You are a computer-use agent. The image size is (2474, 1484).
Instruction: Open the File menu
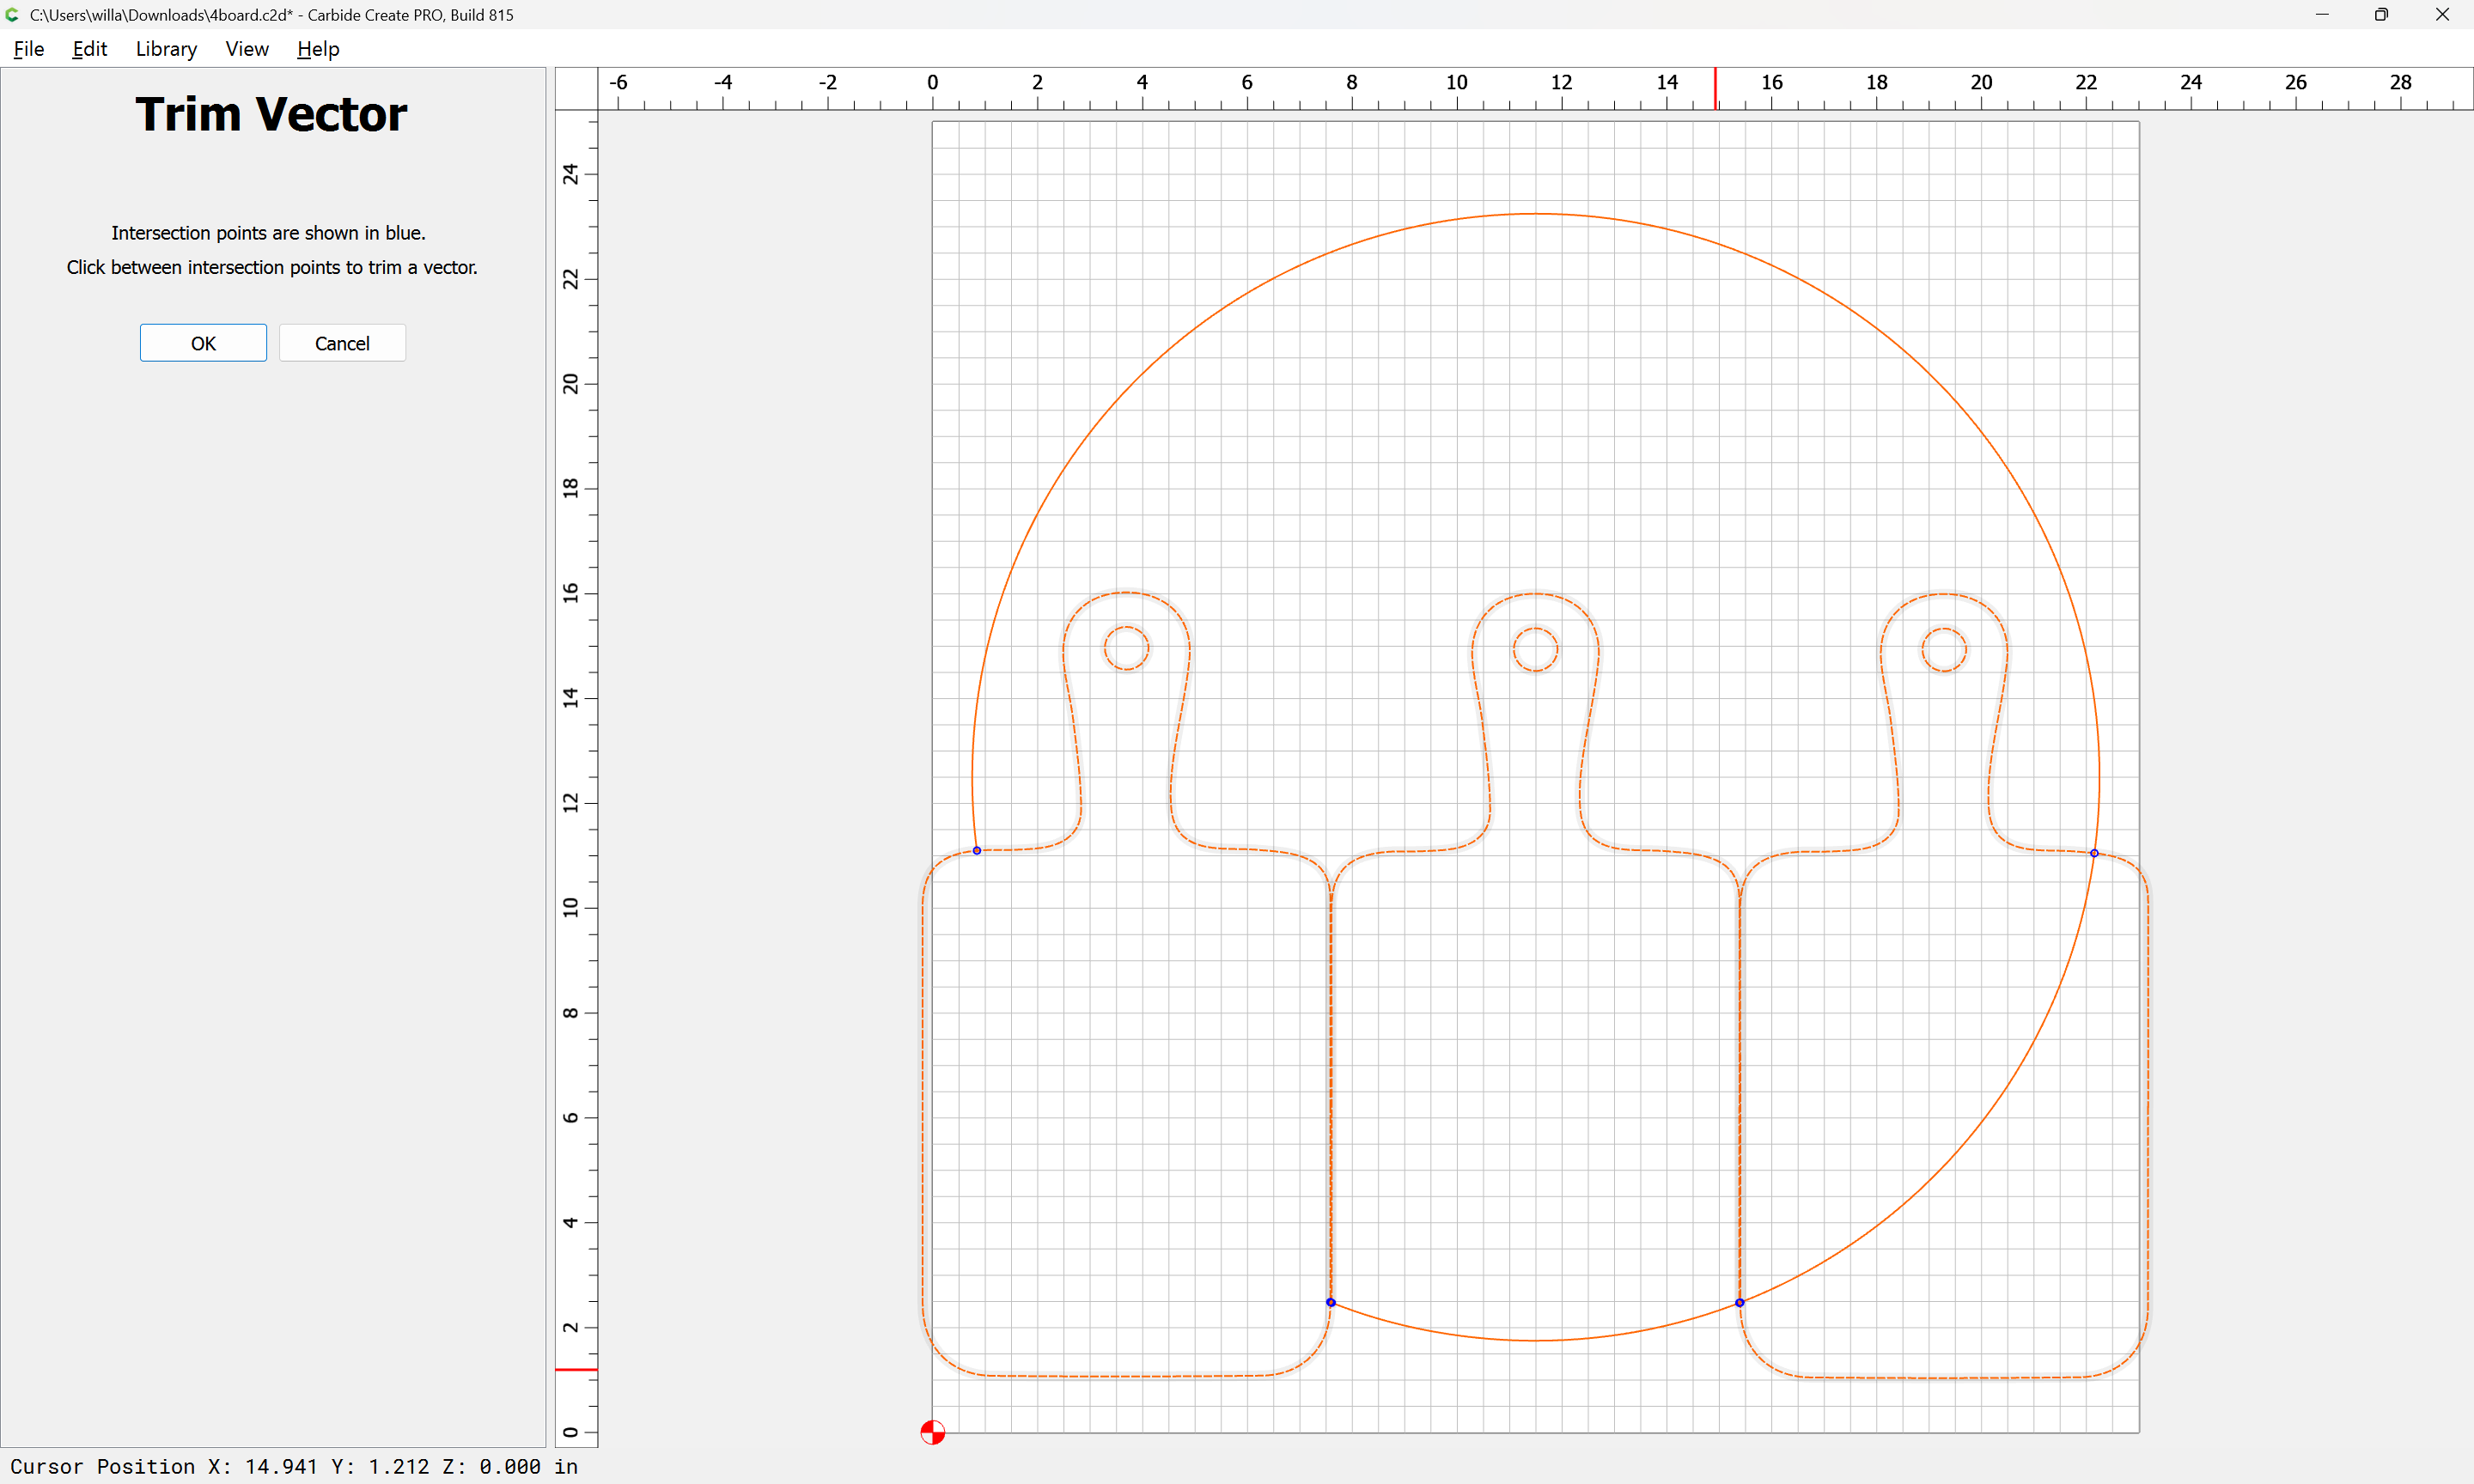click(x=29, y=49)
